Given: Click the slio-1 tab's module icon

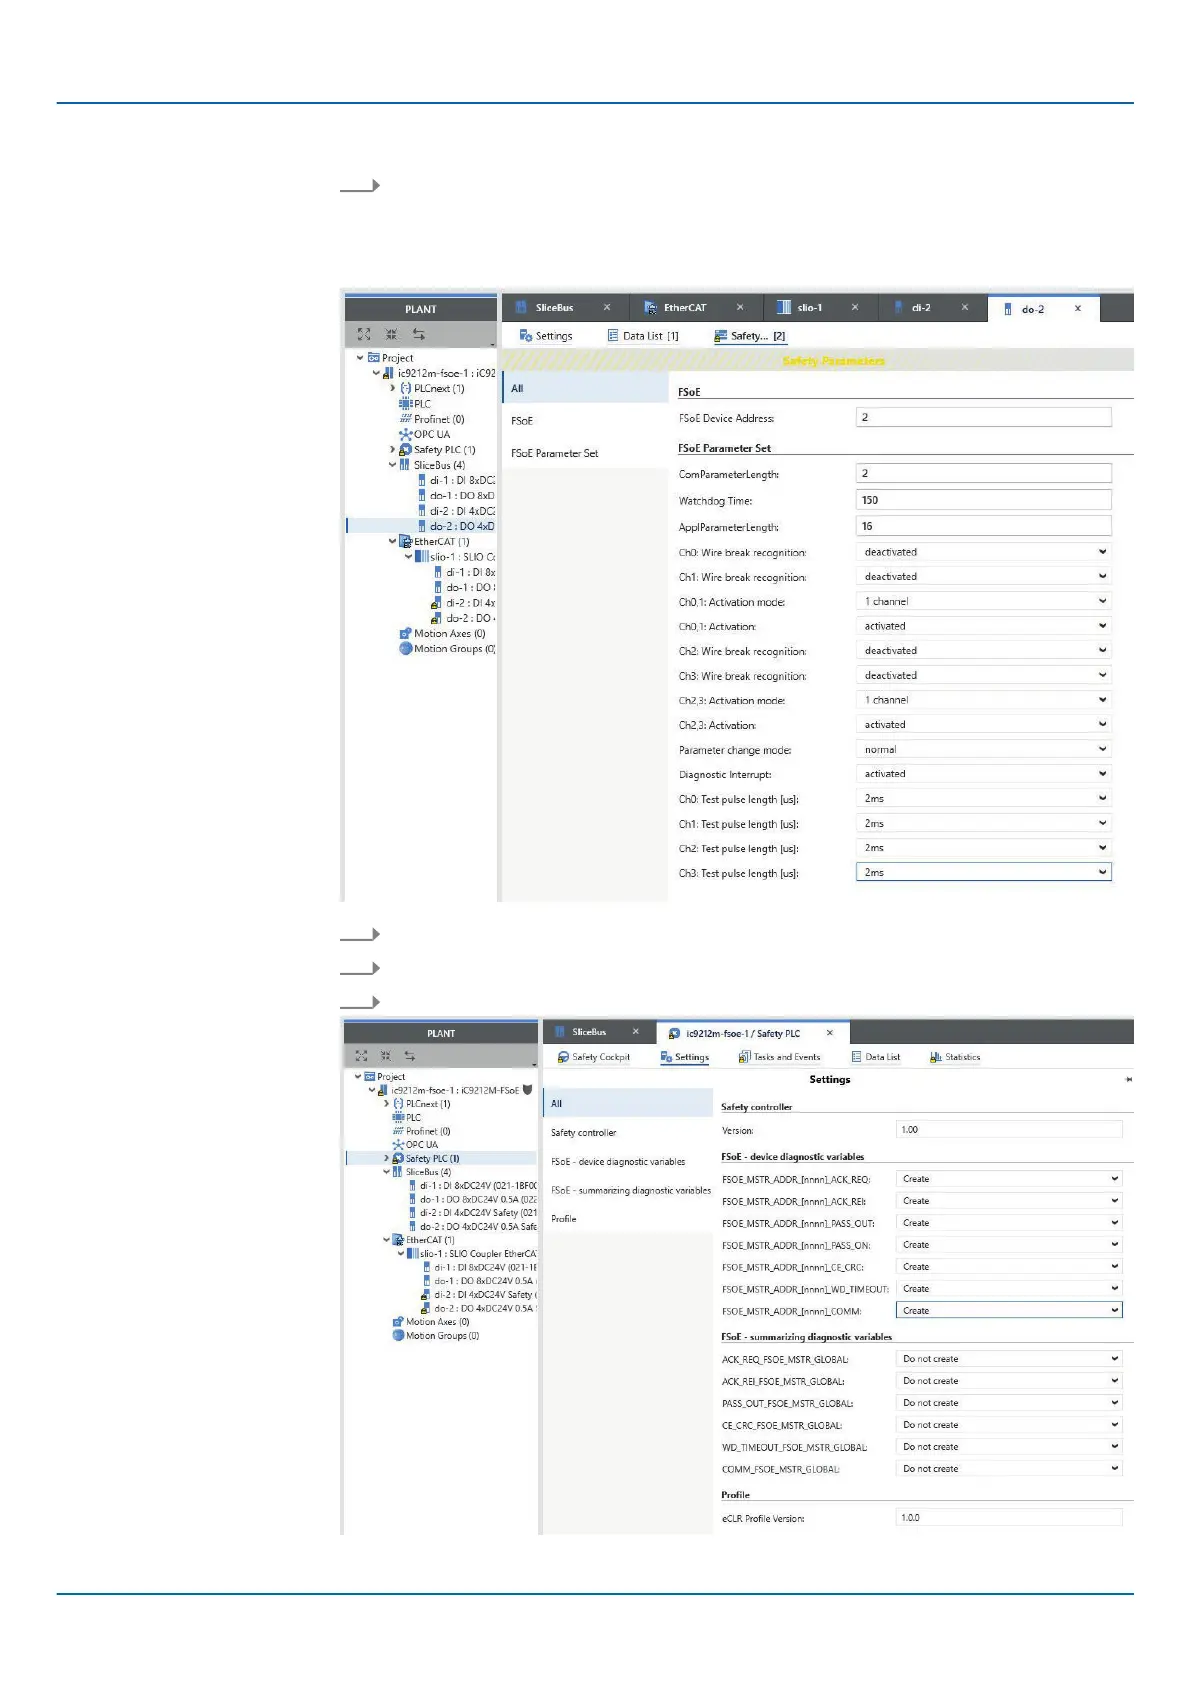Looking at the screenshot, I should (x=784, y=308).
